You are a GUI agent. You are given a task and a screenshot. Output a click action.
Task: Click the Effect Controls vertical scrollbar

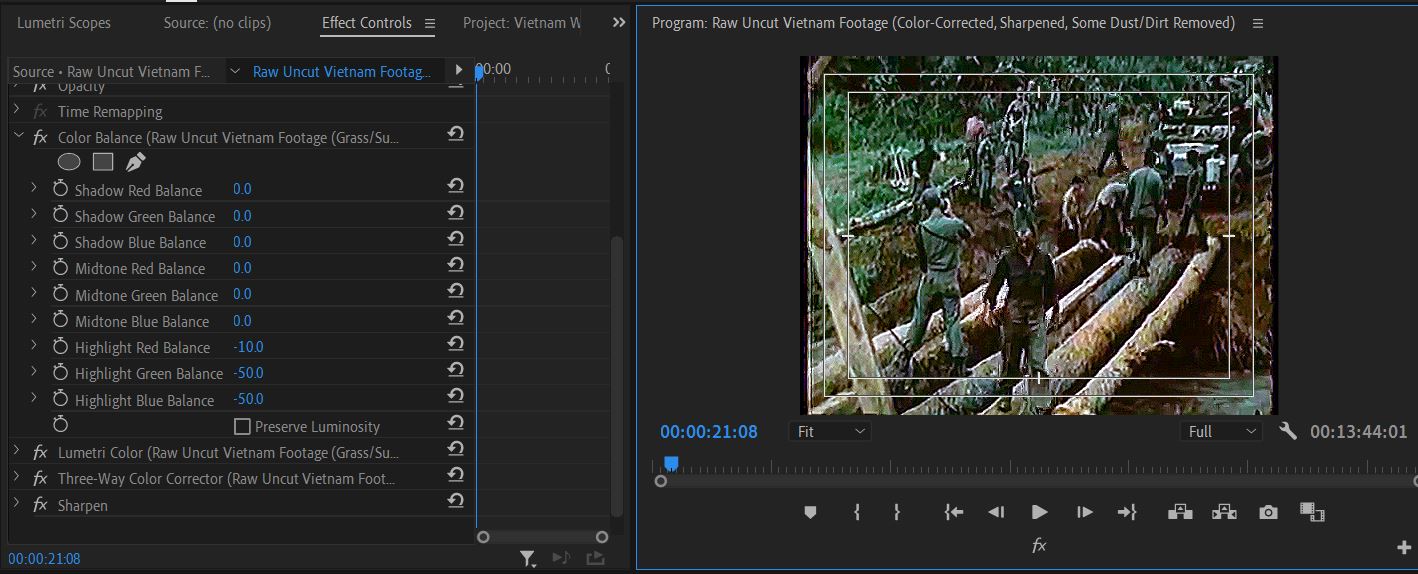point(617,376)
